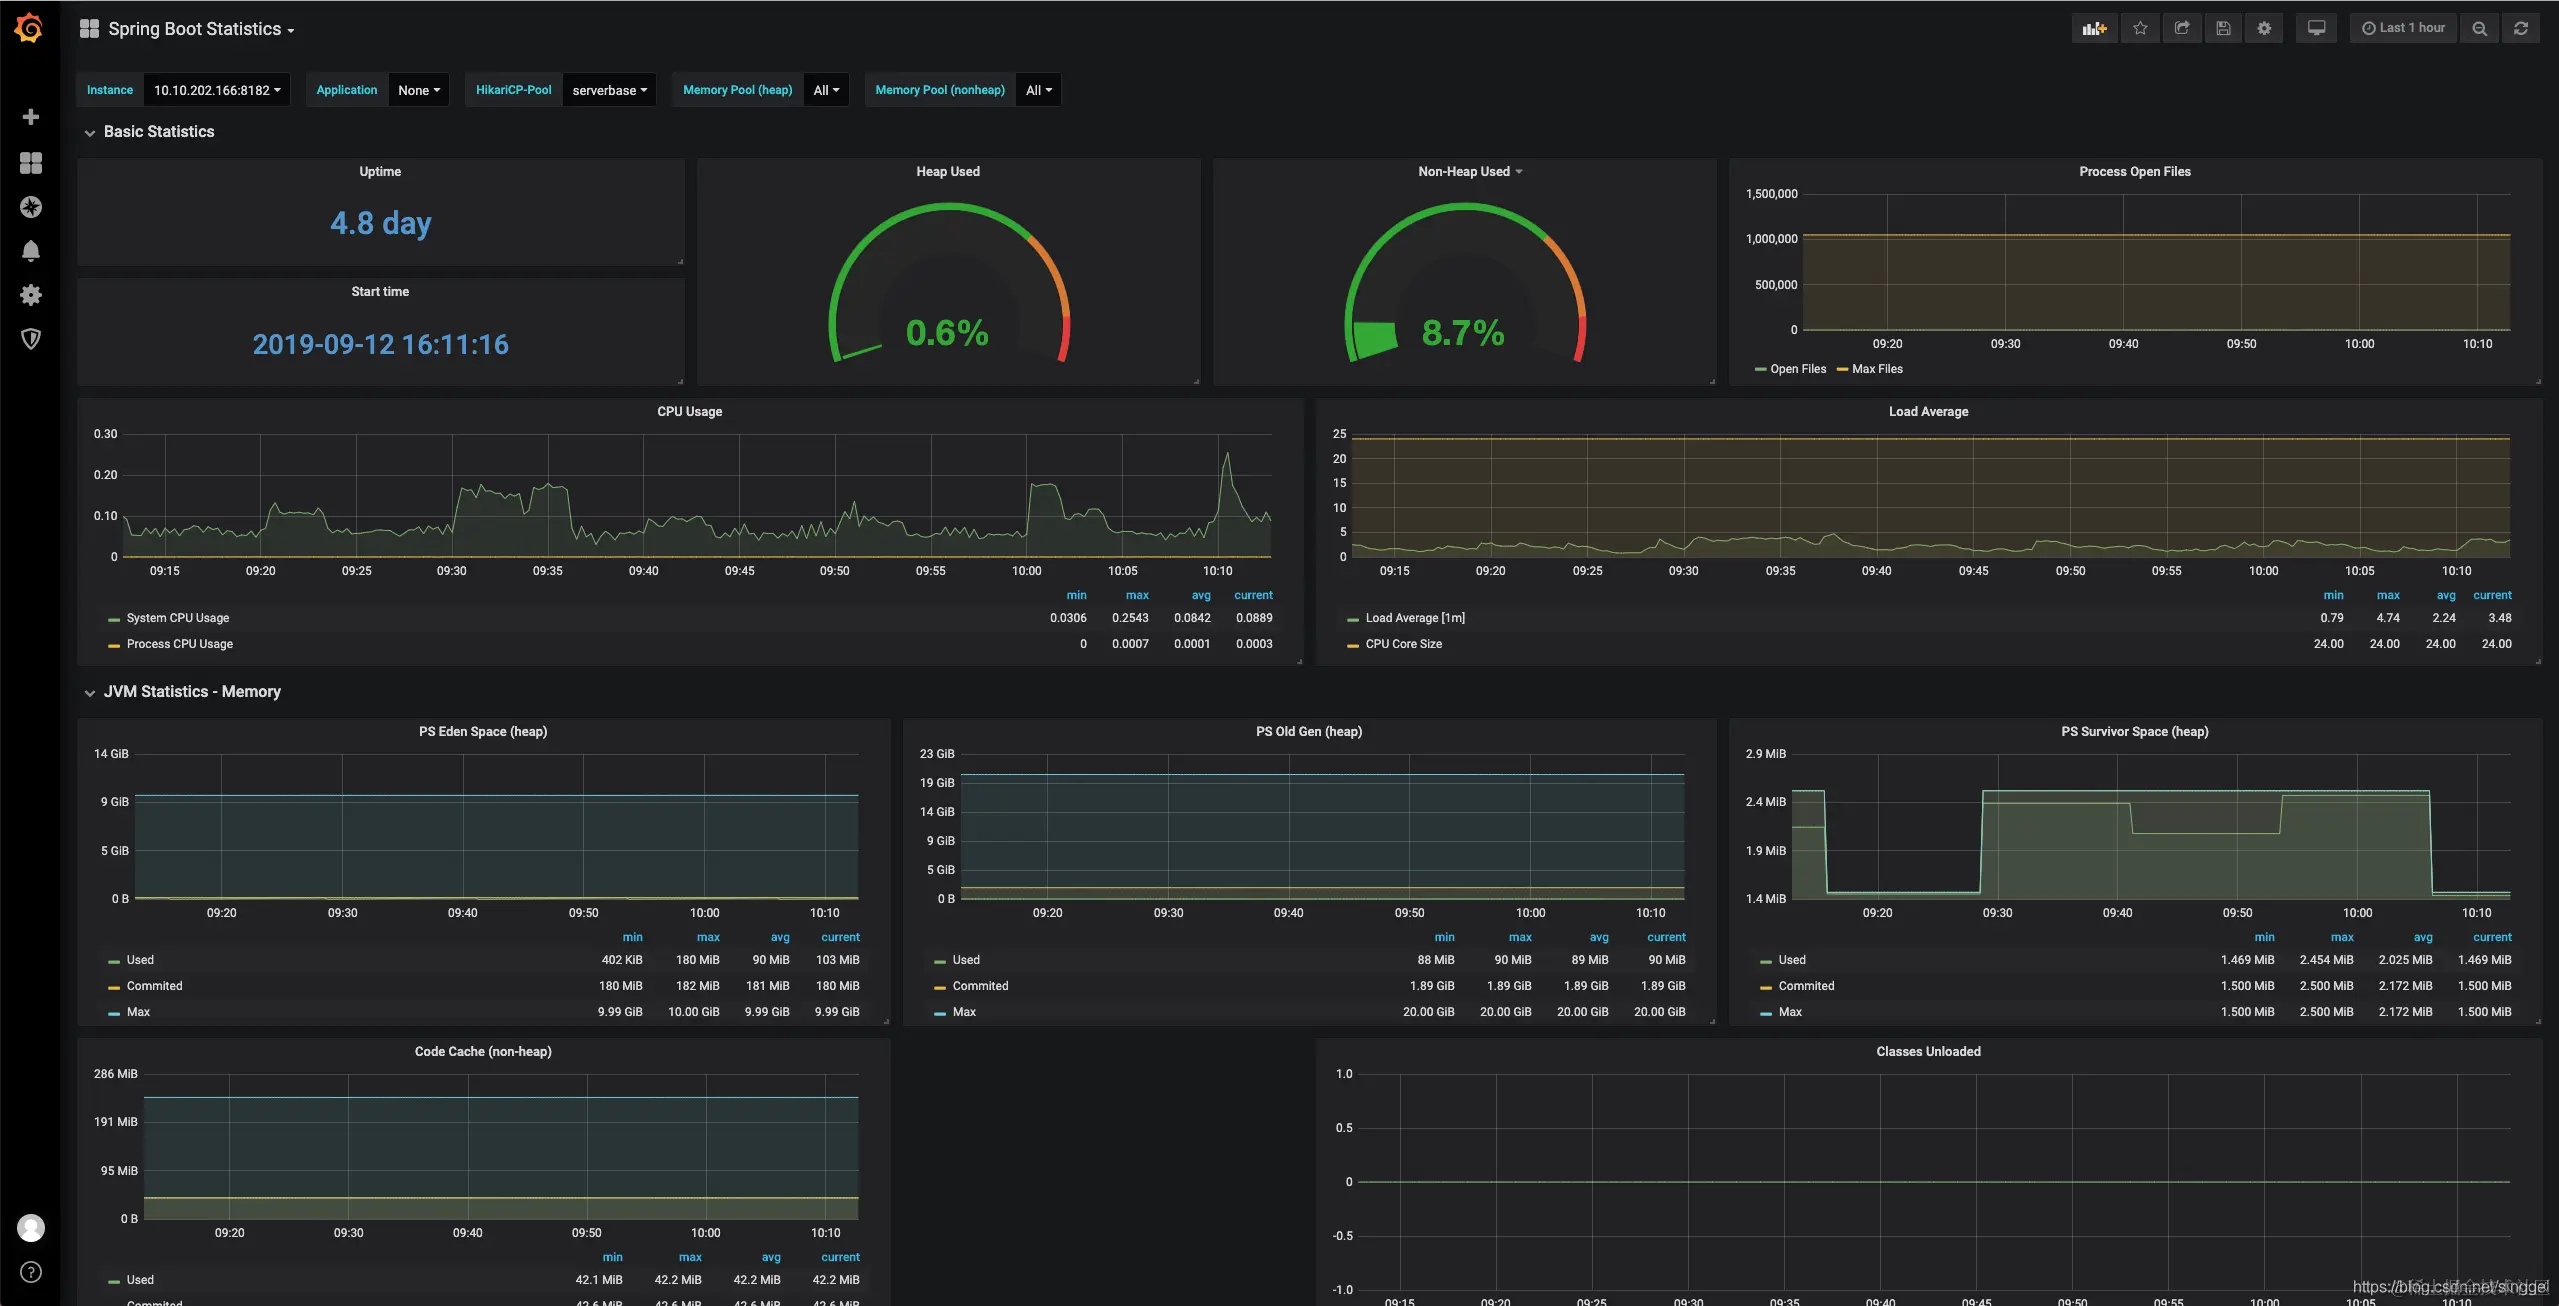This screenshot has width=2559, height=1306.
Task: Open the HikariCP-Pool serverbase dropdown
Action: pos(609,90)
